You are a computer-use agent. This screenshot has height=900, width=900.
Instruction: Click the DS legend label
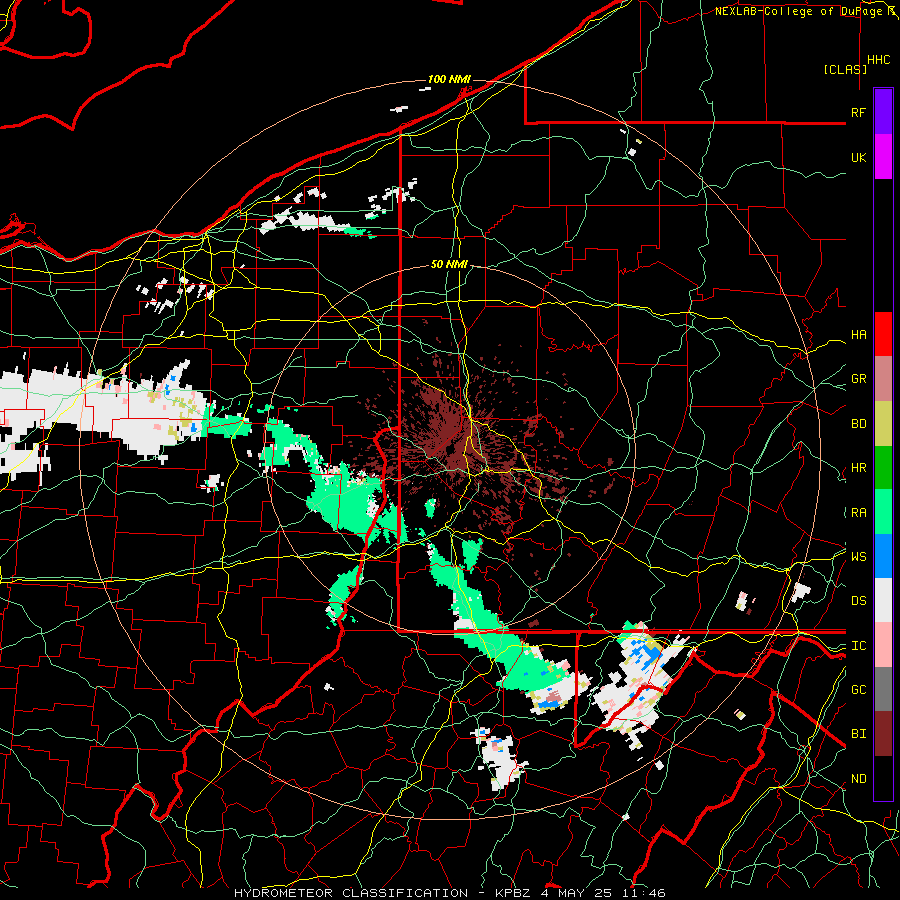pos(858,601)
